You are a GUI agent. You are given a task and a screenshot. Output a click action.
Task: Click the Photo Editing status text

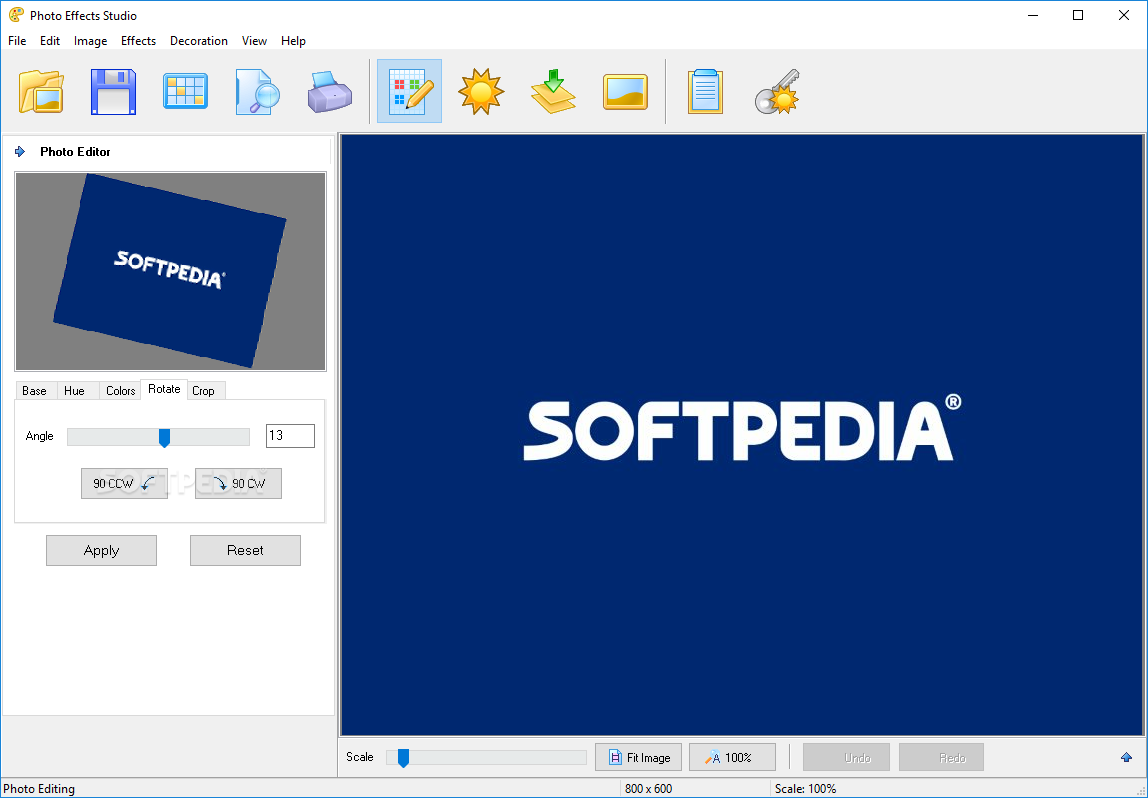coord(40,788)
